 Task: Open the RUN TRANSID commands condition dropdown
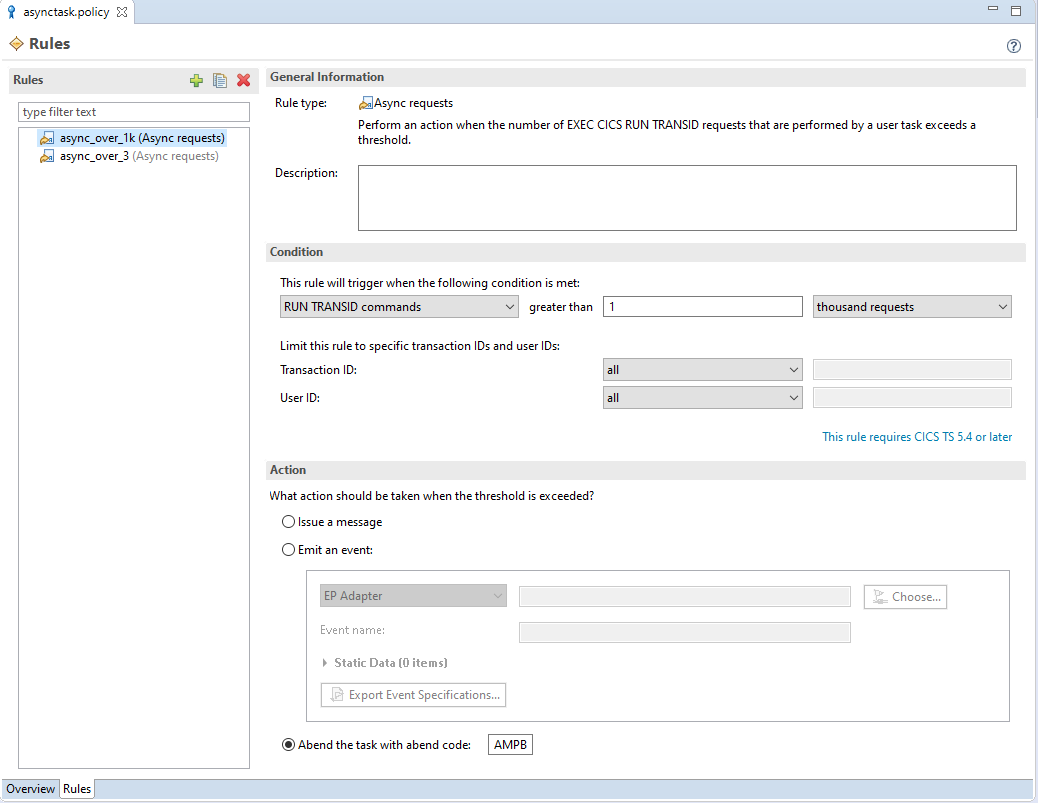pos(398,306)
